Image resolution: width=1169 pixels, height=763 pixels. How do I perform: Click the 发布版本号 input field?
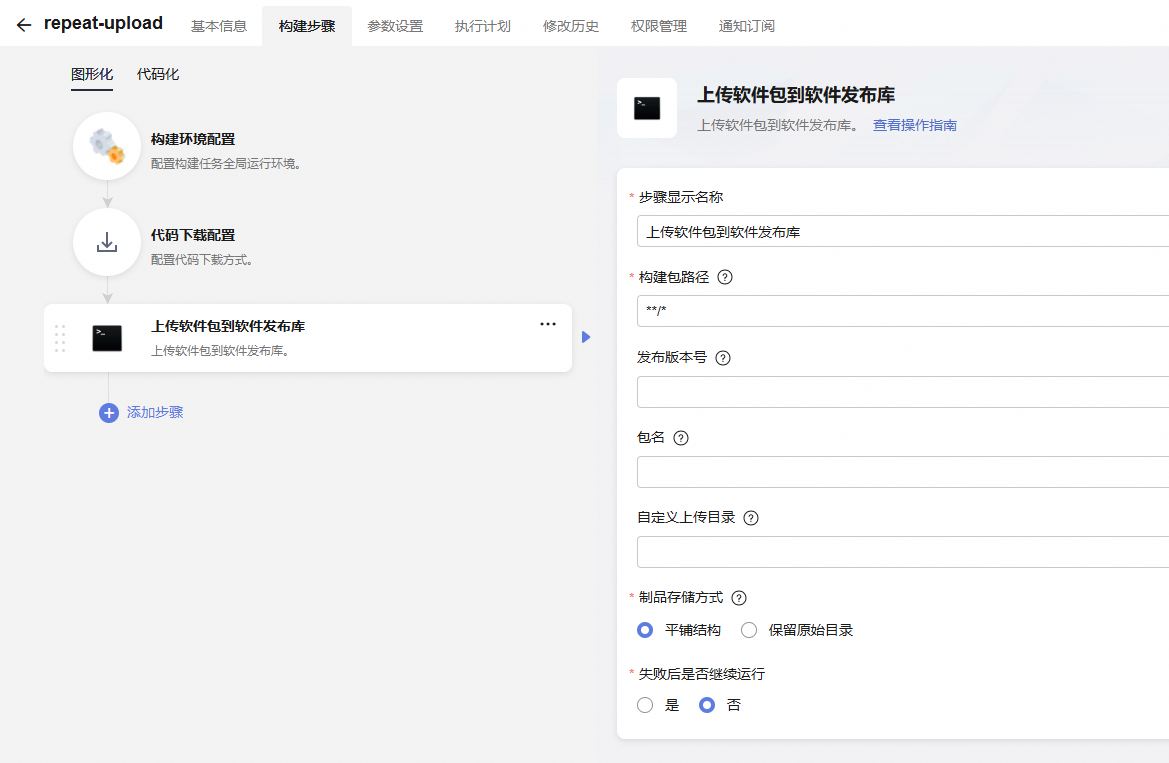[x=903, y=392]
